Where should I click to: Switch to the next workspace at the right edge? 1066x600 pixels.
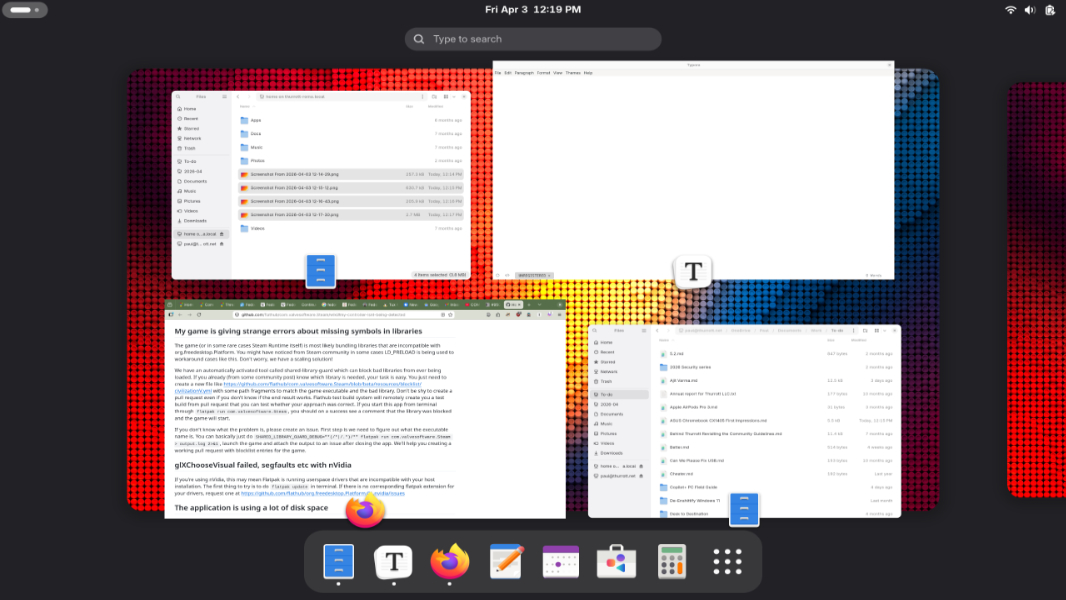[1036, 290]
